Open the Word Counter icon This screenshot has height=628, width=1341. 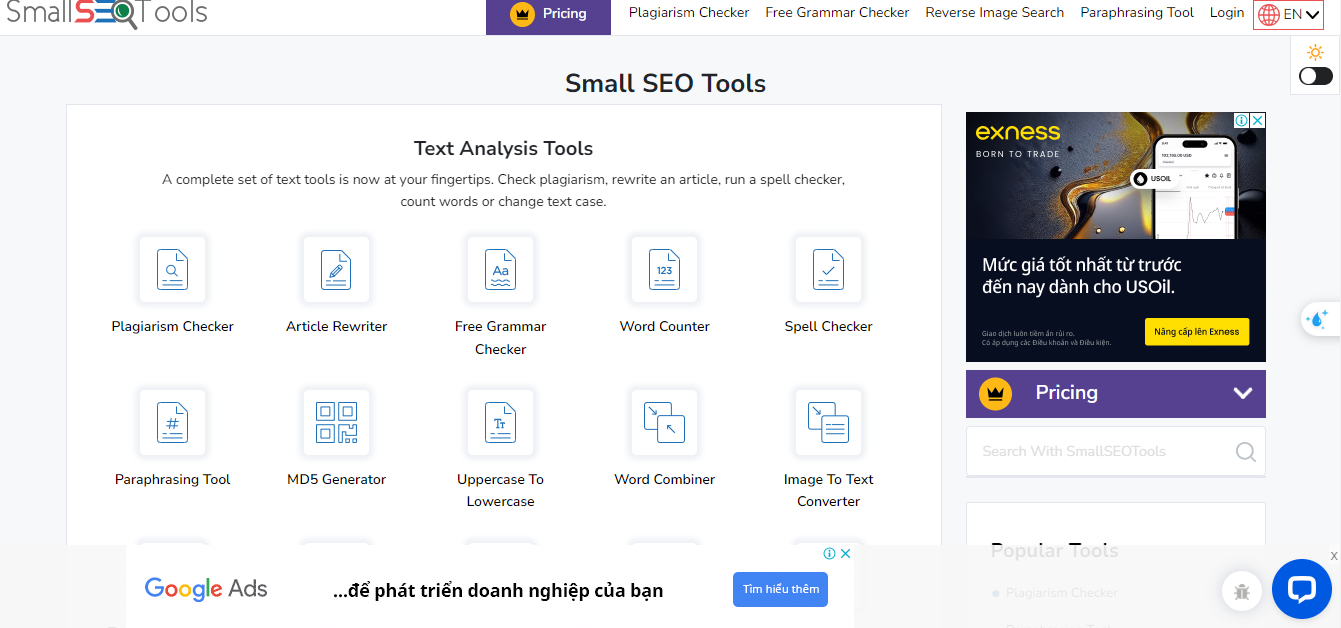click(664, 269)
